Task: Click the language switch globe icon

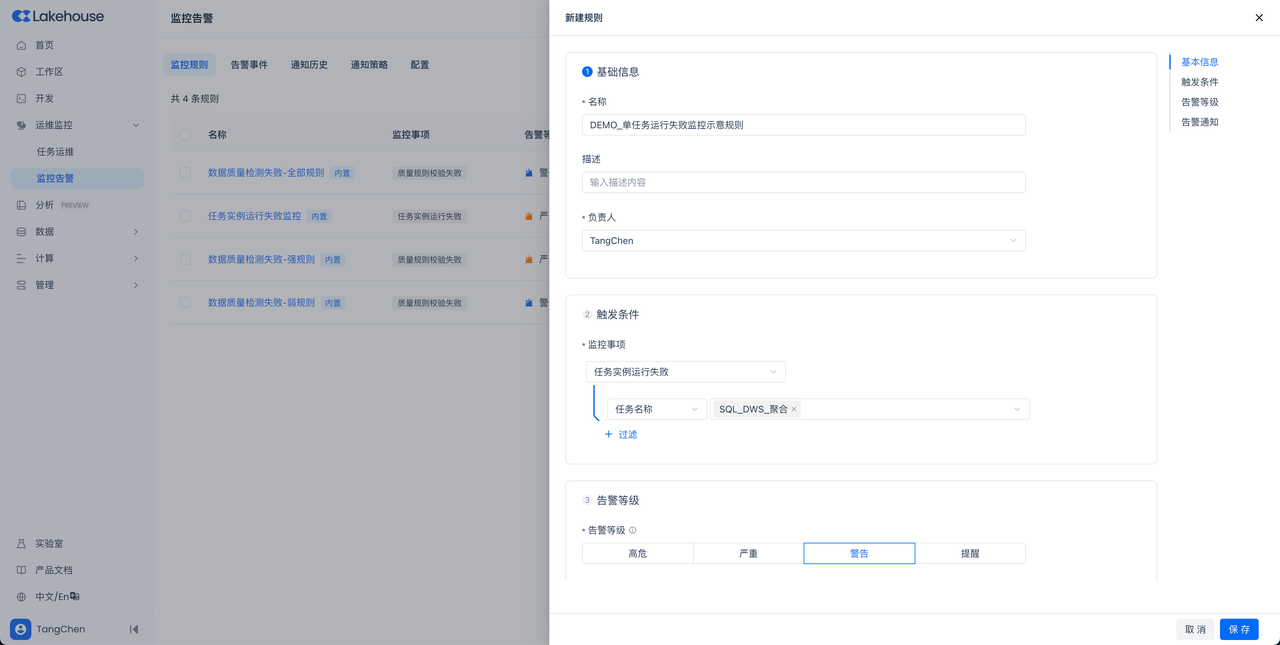Action: click(21, 597)
